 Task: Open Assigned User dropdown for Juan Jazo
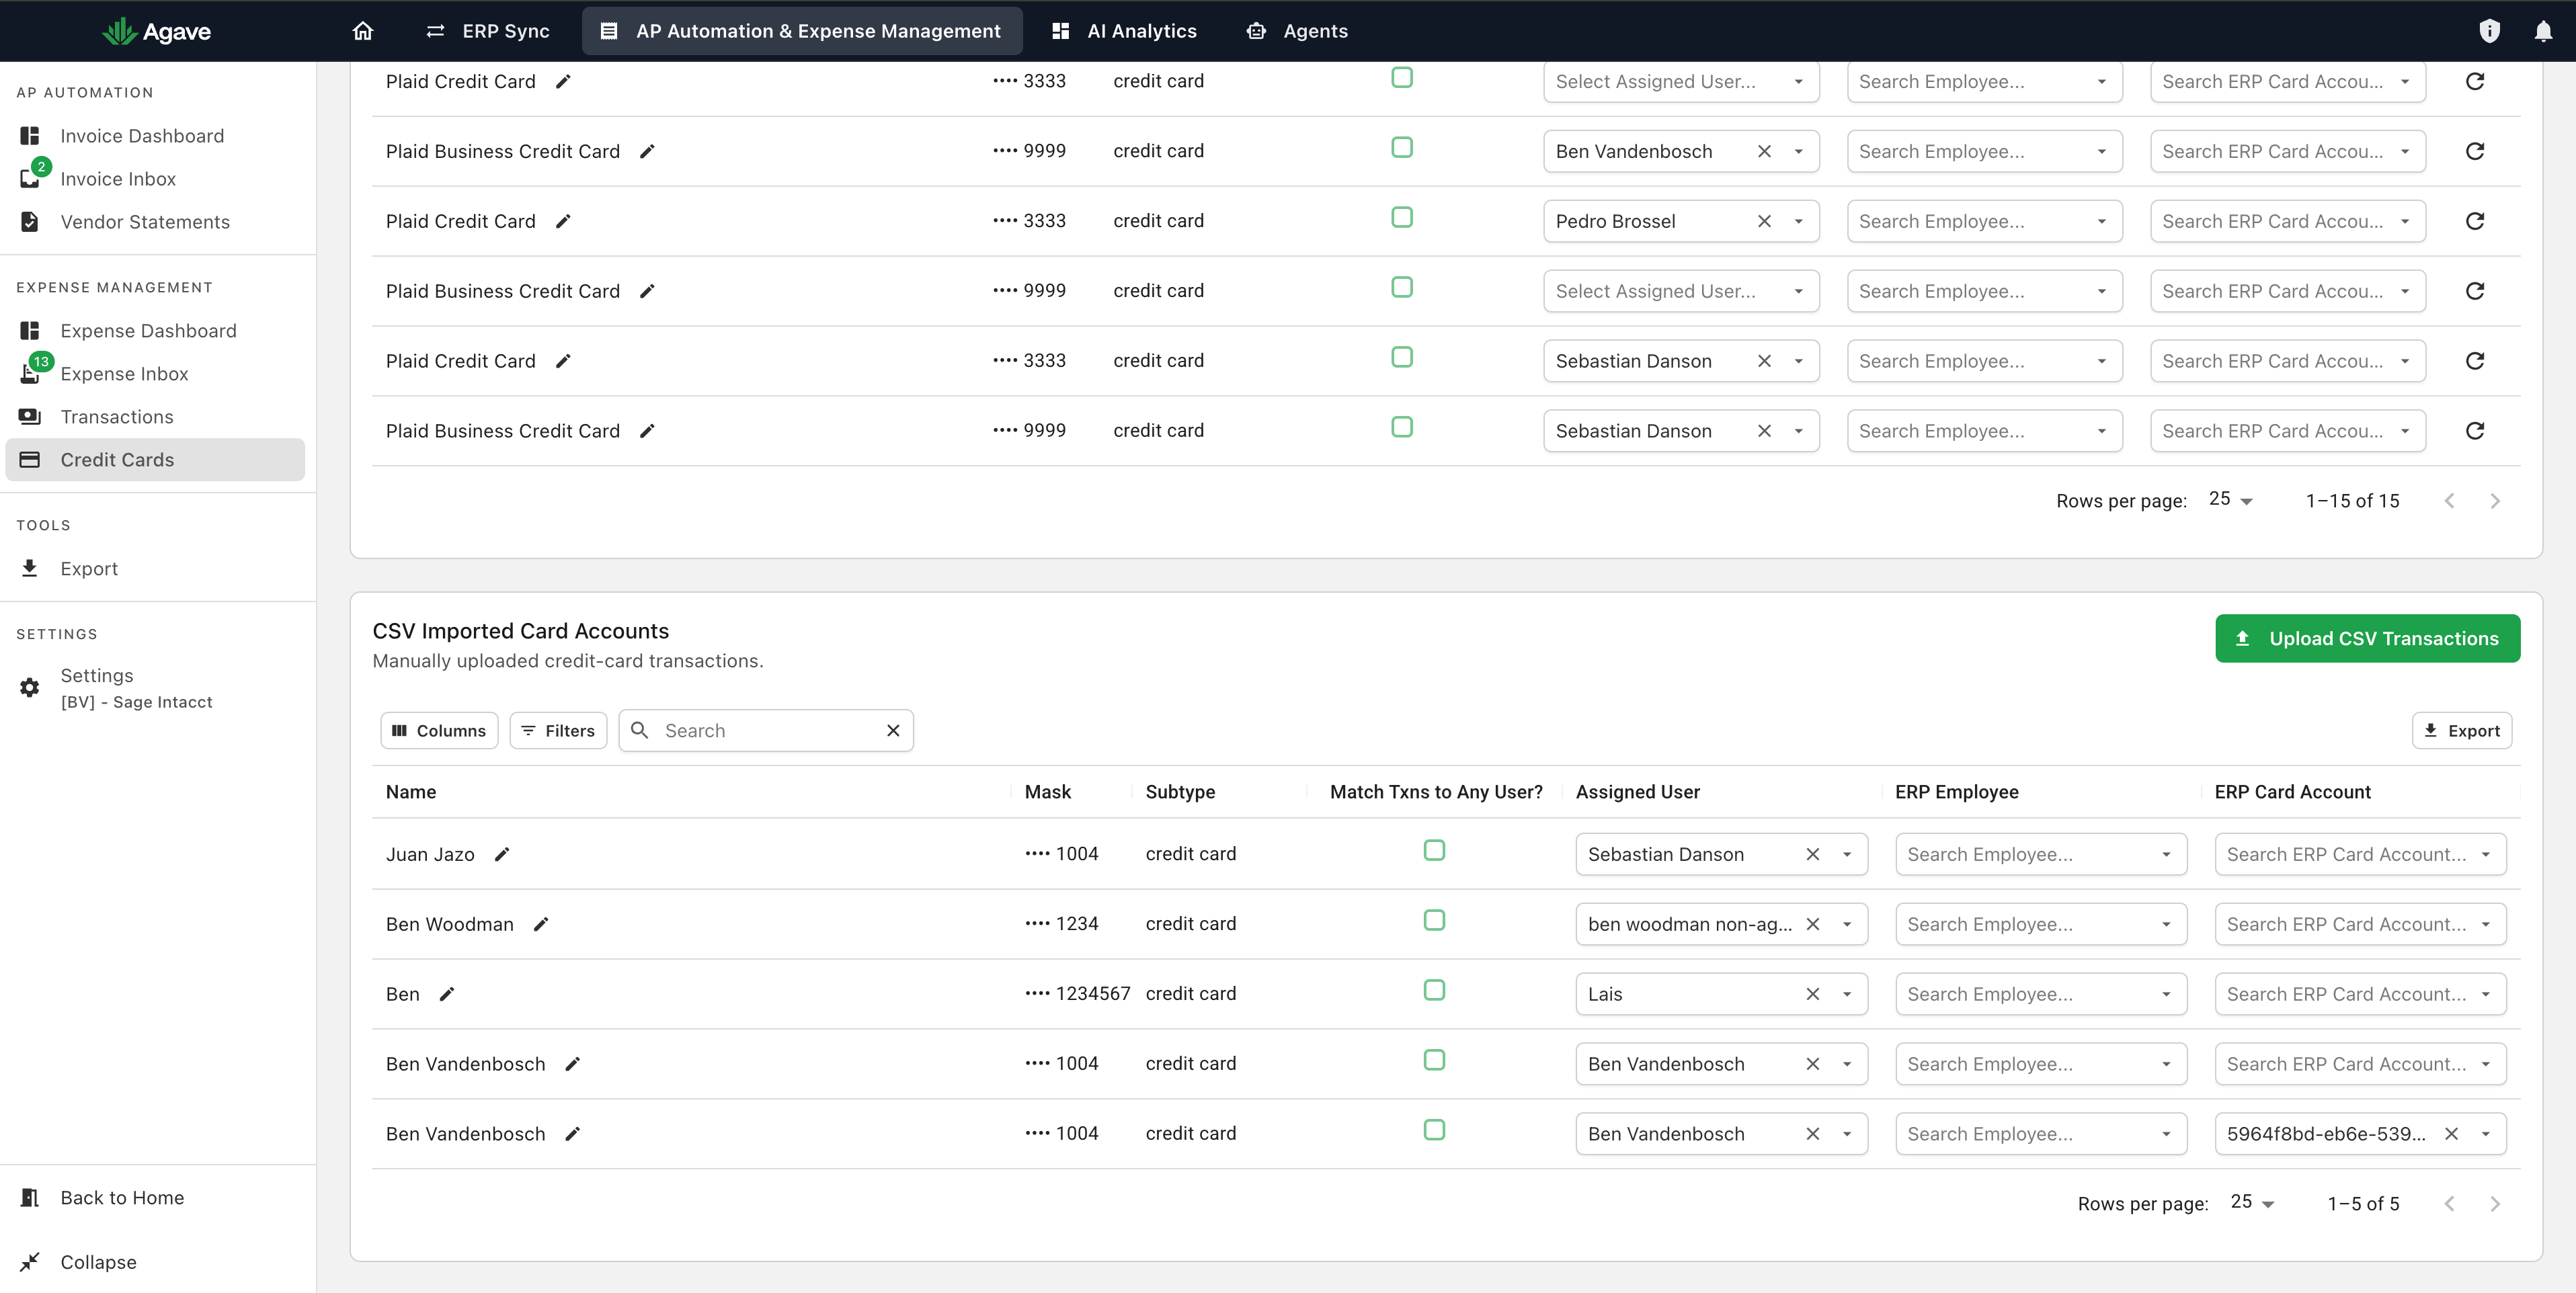point(1847,854)
